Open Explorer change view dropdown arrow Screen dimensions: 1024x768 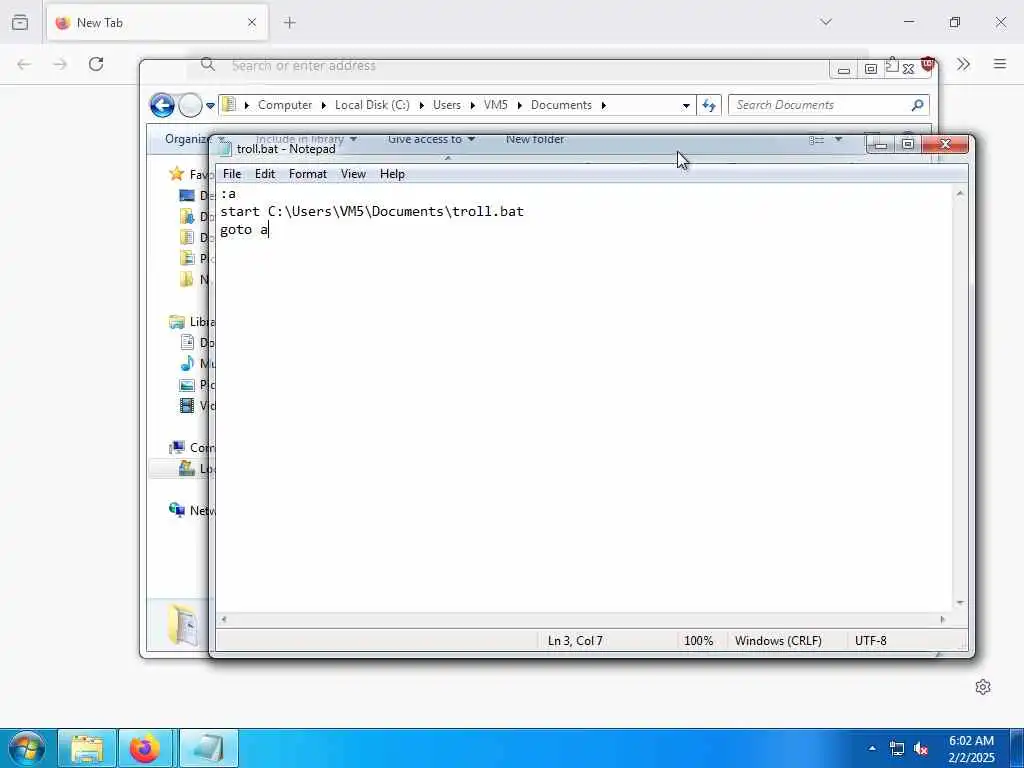click(839, 140)
